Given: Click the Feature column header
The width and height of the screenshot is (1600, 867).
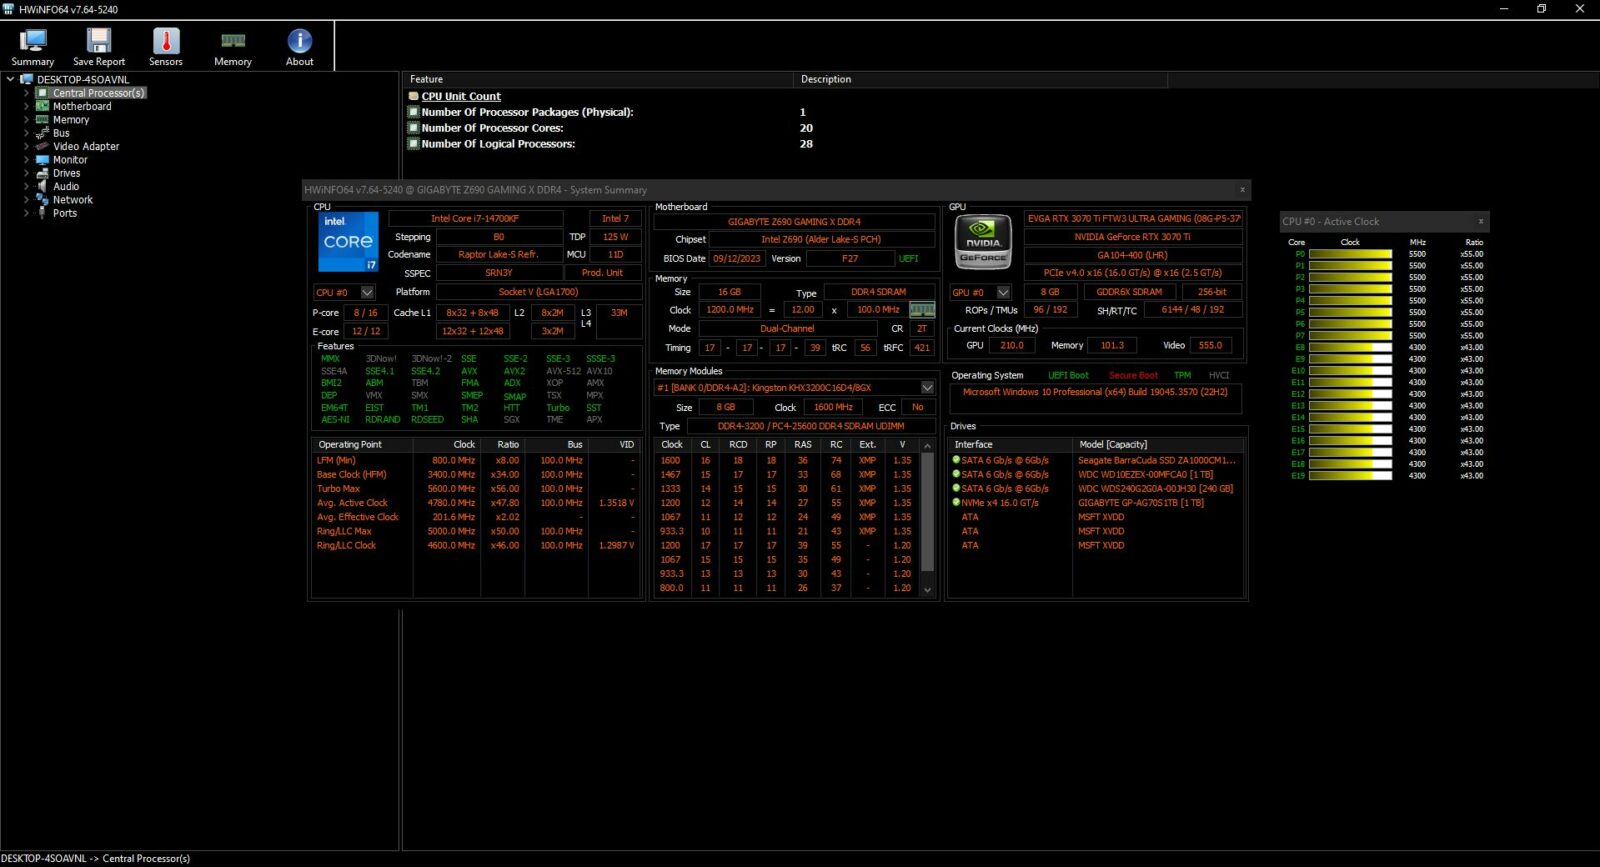Looking at the screenshot, I should pos(598,79).
